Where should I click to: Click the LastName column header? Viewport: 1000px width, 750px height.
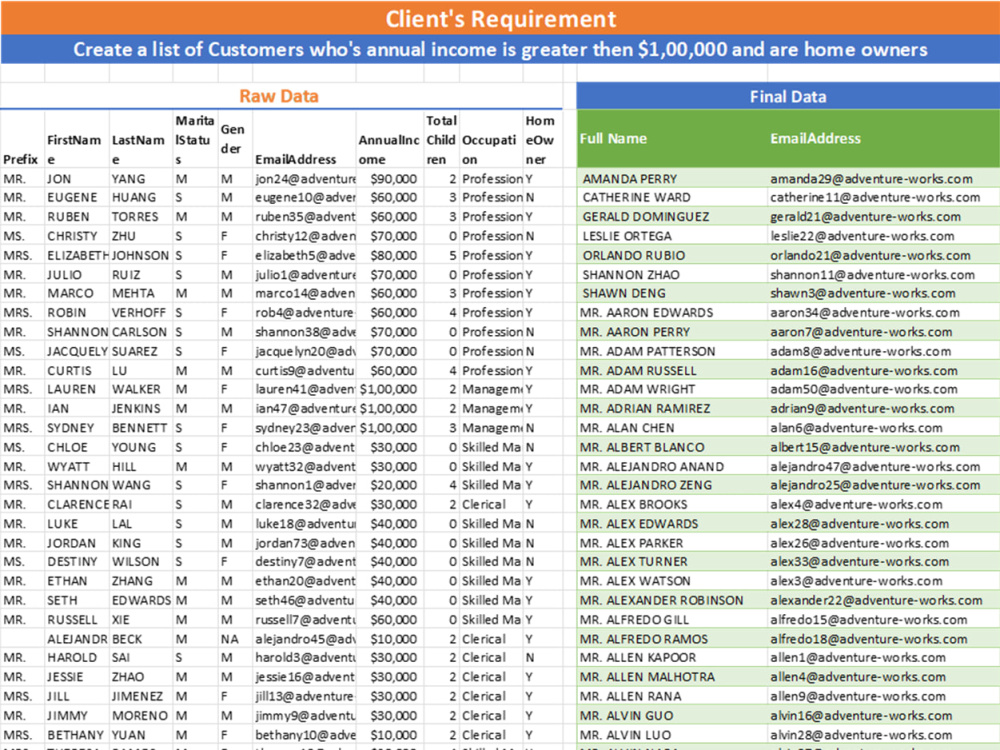coord(141,140)
